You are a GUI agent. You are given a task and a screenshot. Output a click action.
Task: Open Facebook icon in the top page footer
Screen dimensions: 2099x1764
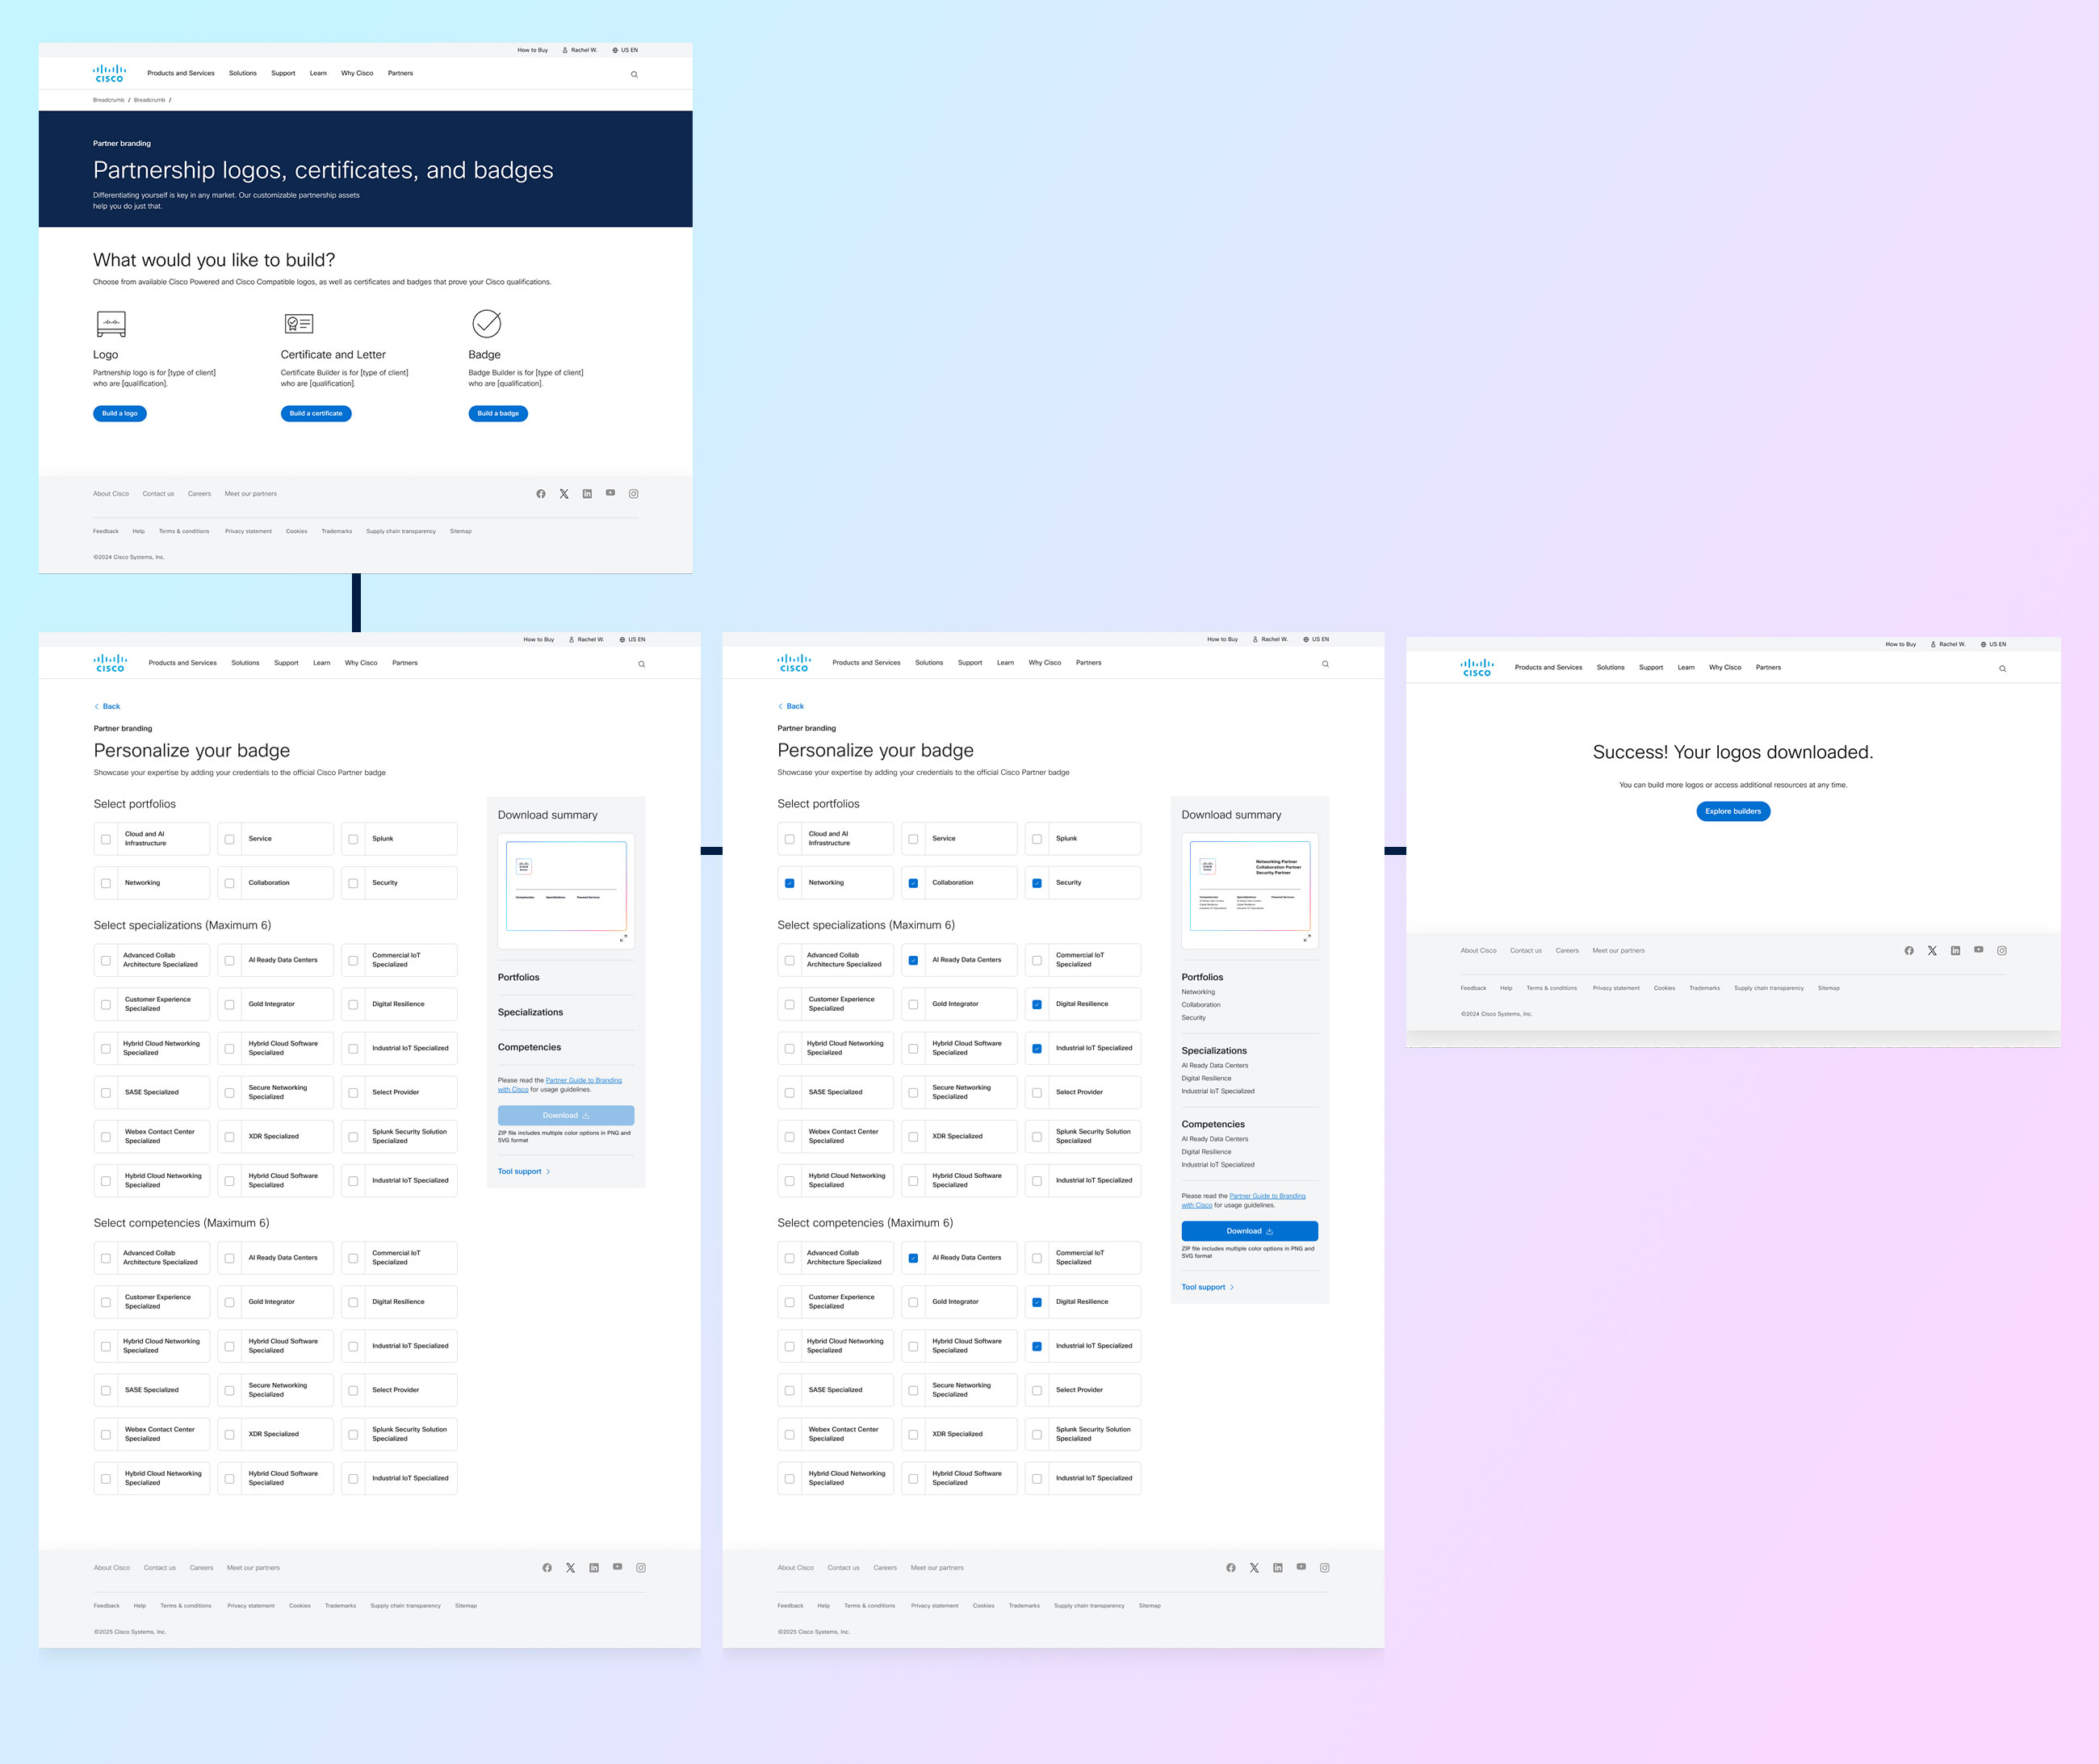point(541,494)
